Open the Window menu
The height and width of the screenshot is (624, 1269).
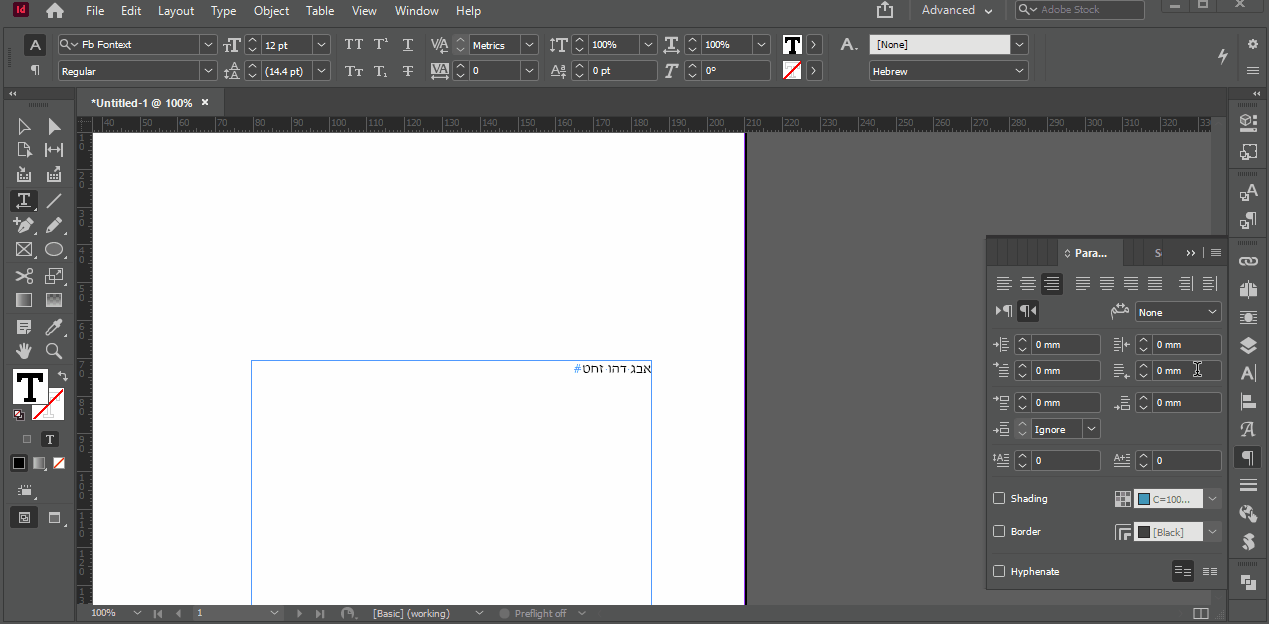416,11
